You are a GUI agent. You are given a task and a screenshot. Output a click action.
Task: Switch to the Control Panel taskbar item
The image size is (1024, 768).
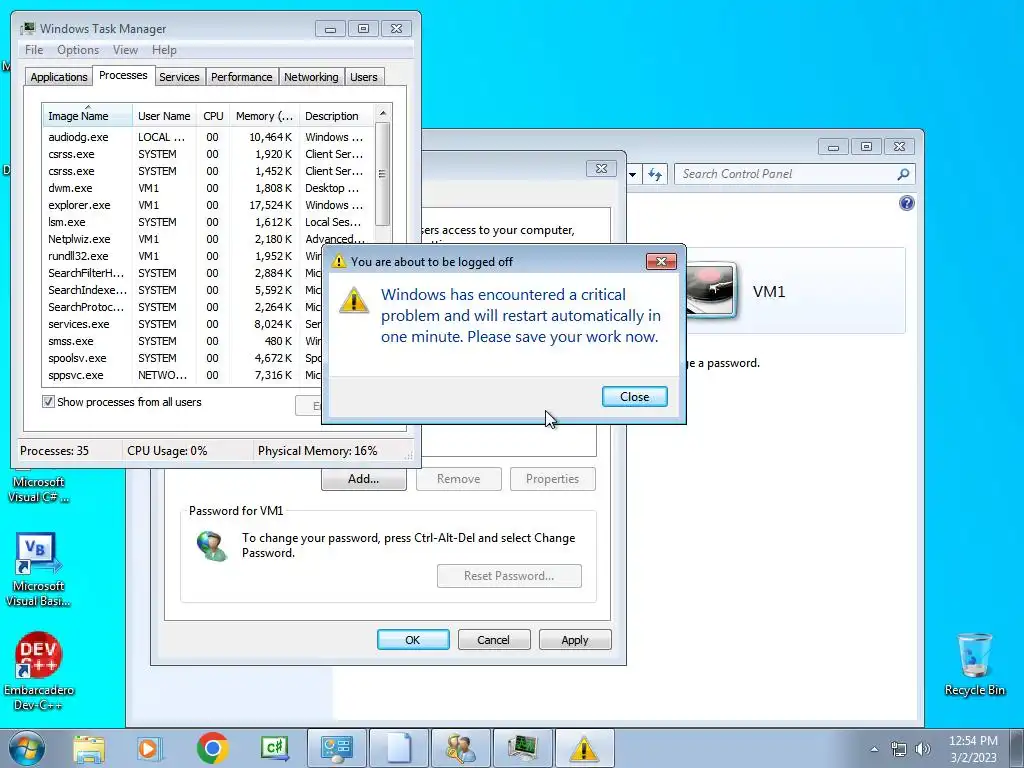pos(337,748)
